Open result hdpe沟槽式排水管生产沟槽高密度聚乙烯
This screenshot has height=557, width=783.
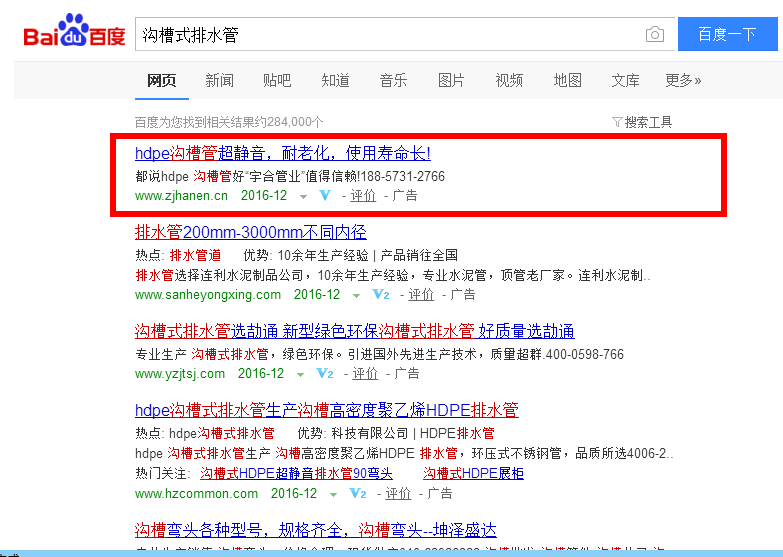(x=327, y=410)
